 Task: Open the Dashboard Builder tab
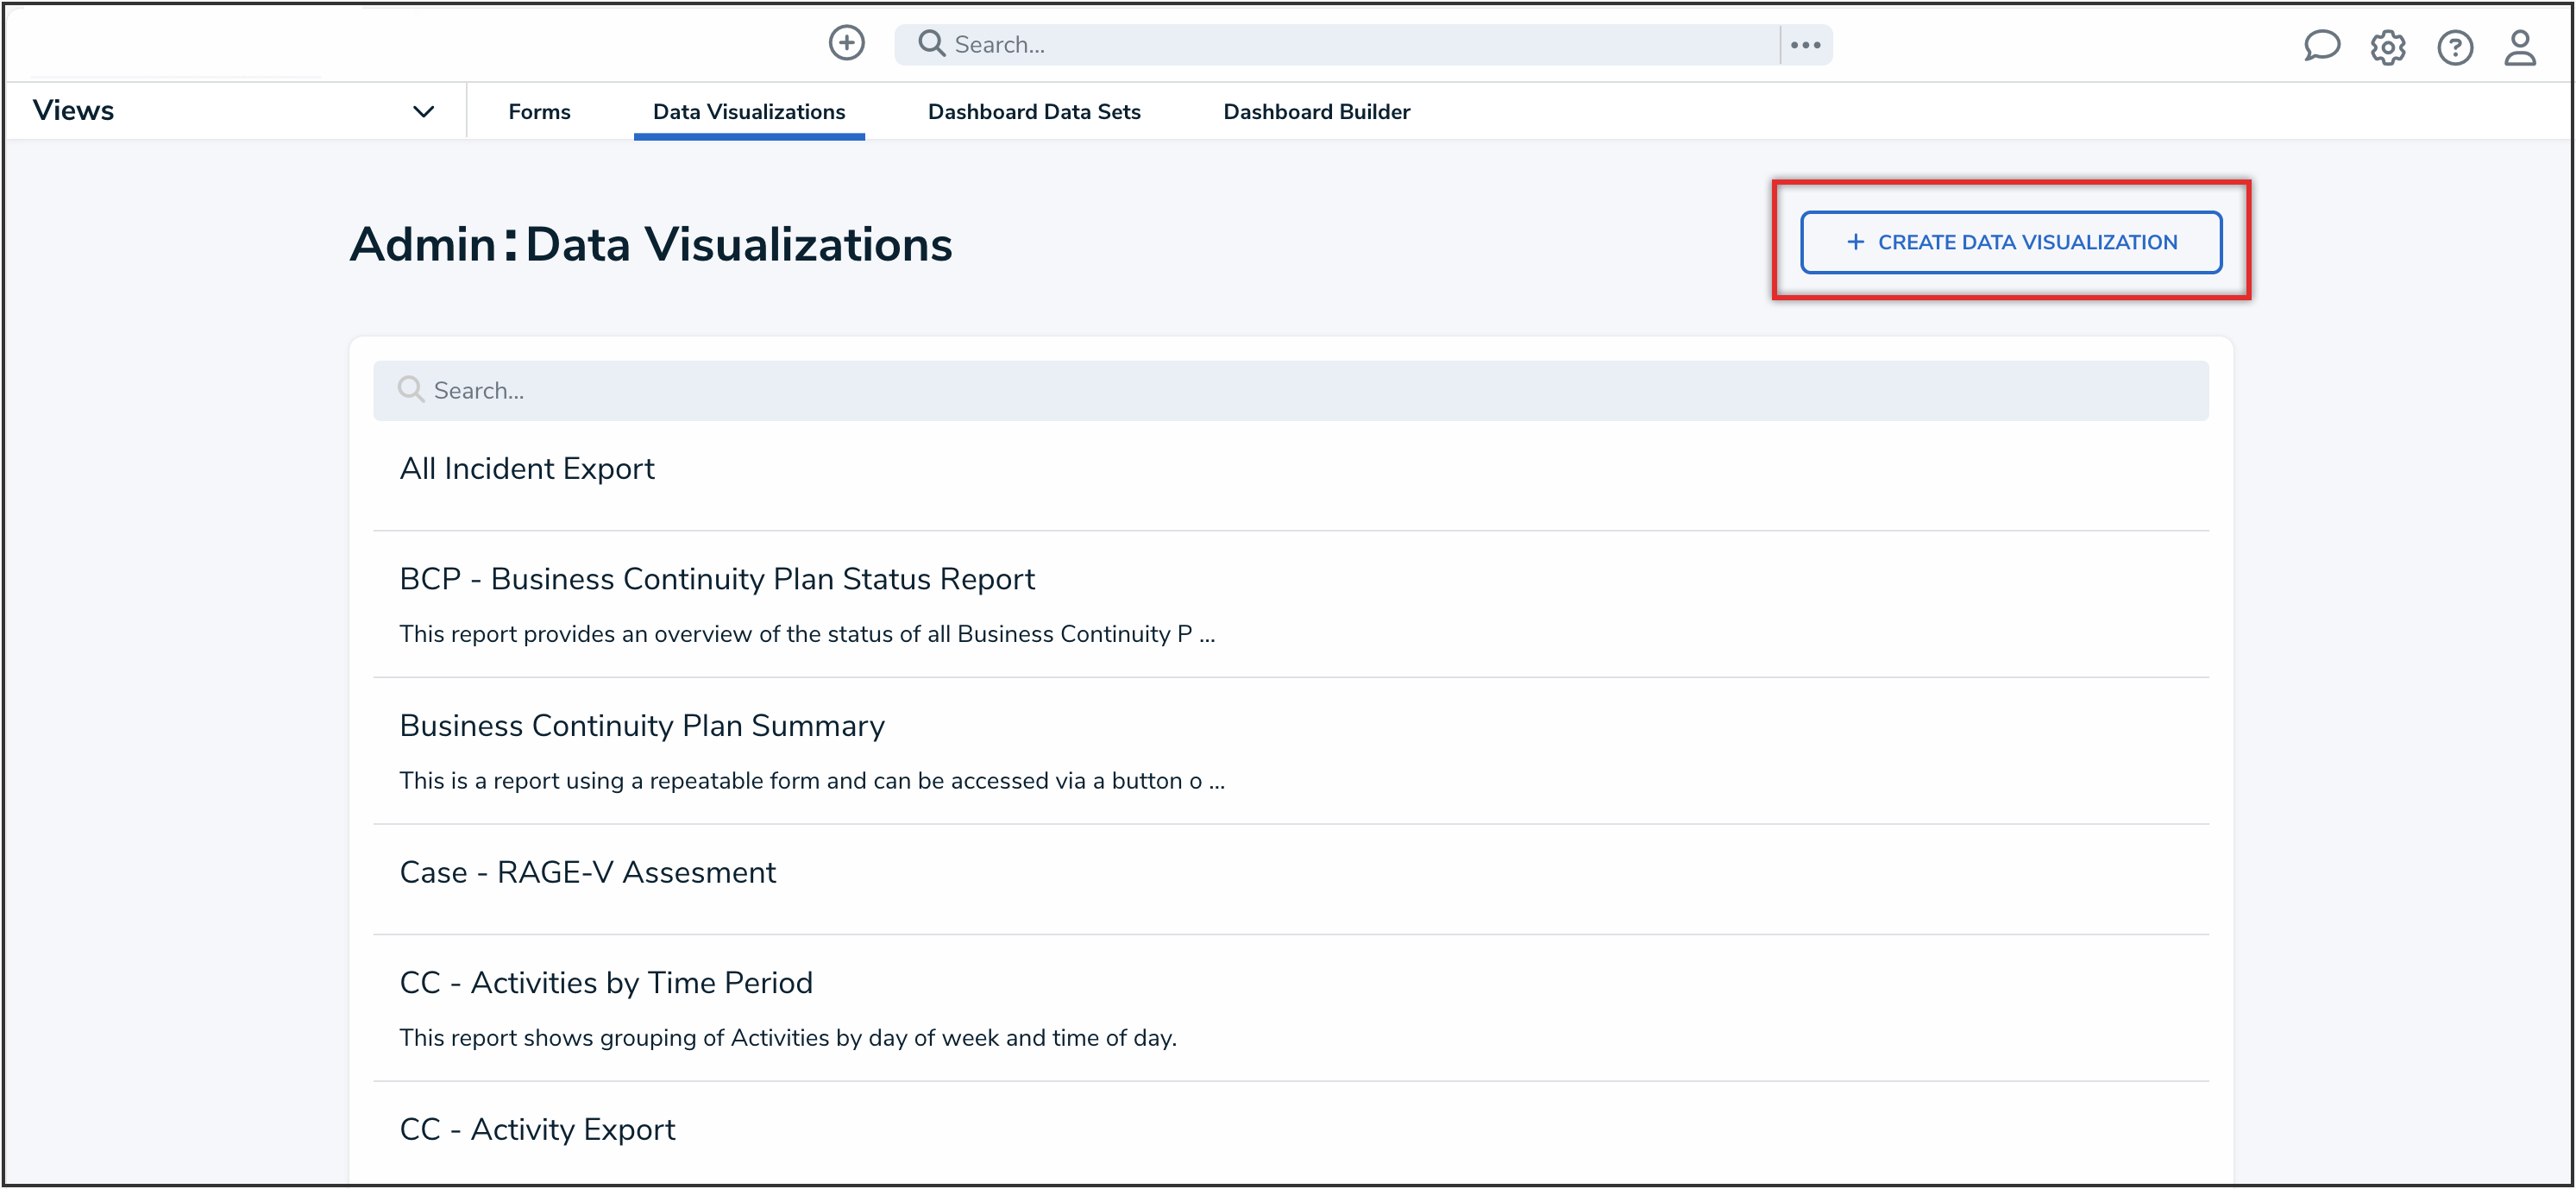(x=1316, y=111)
